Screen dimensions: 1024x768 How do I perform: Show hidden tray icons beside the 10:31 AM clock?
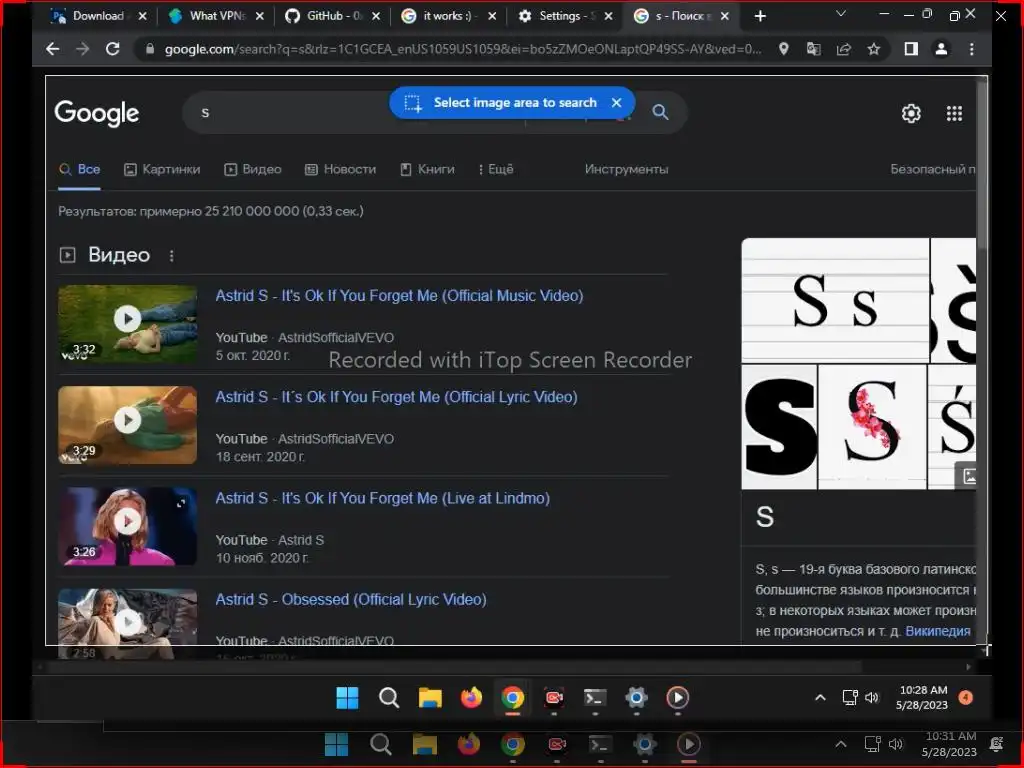[841, 744]
